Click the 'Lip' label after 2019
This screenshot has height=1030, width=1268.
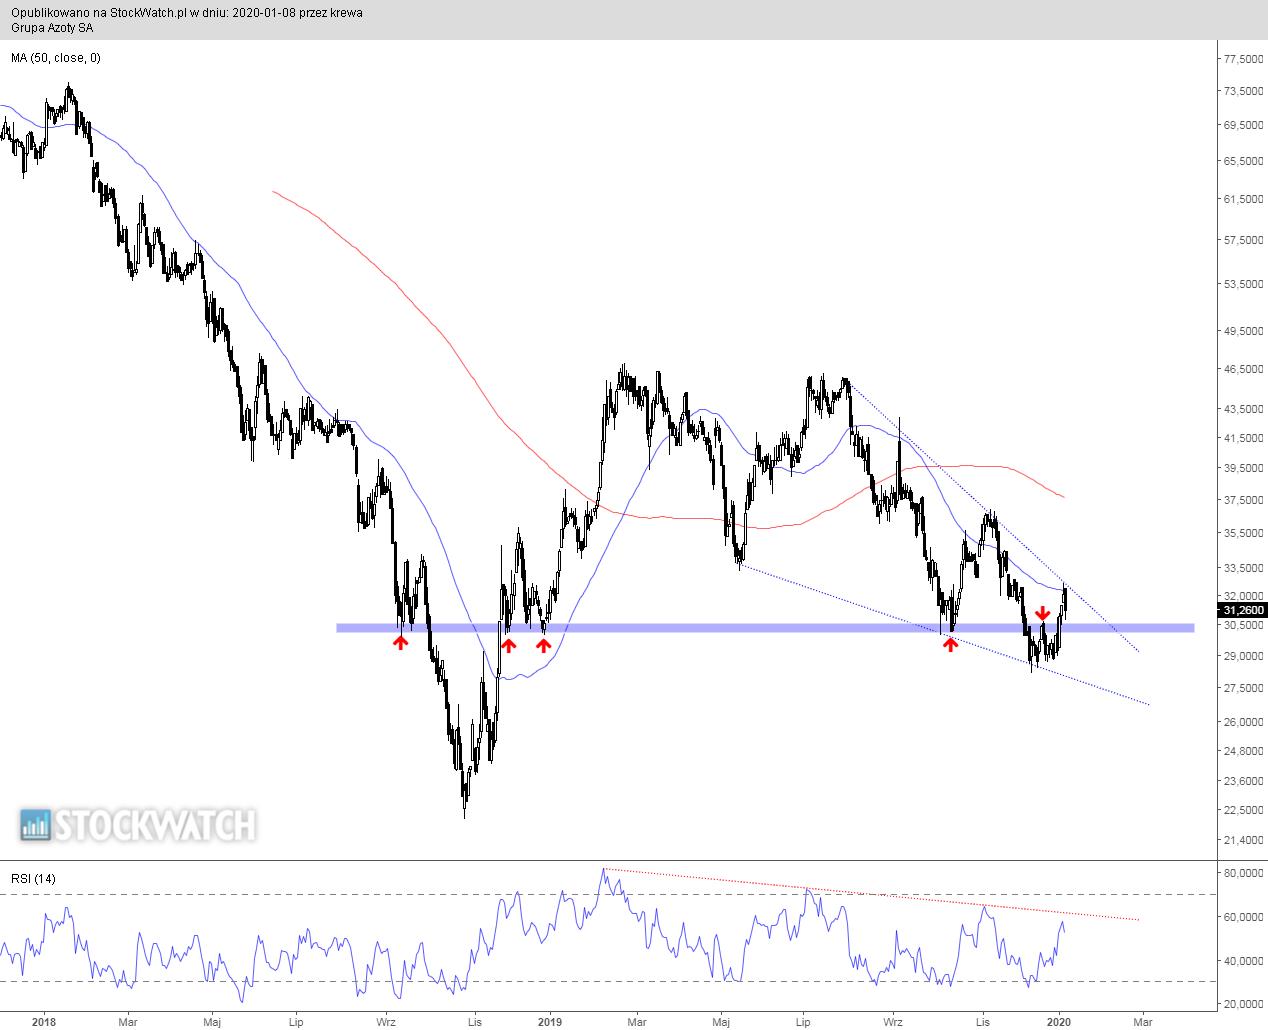tap(802, 1022)
